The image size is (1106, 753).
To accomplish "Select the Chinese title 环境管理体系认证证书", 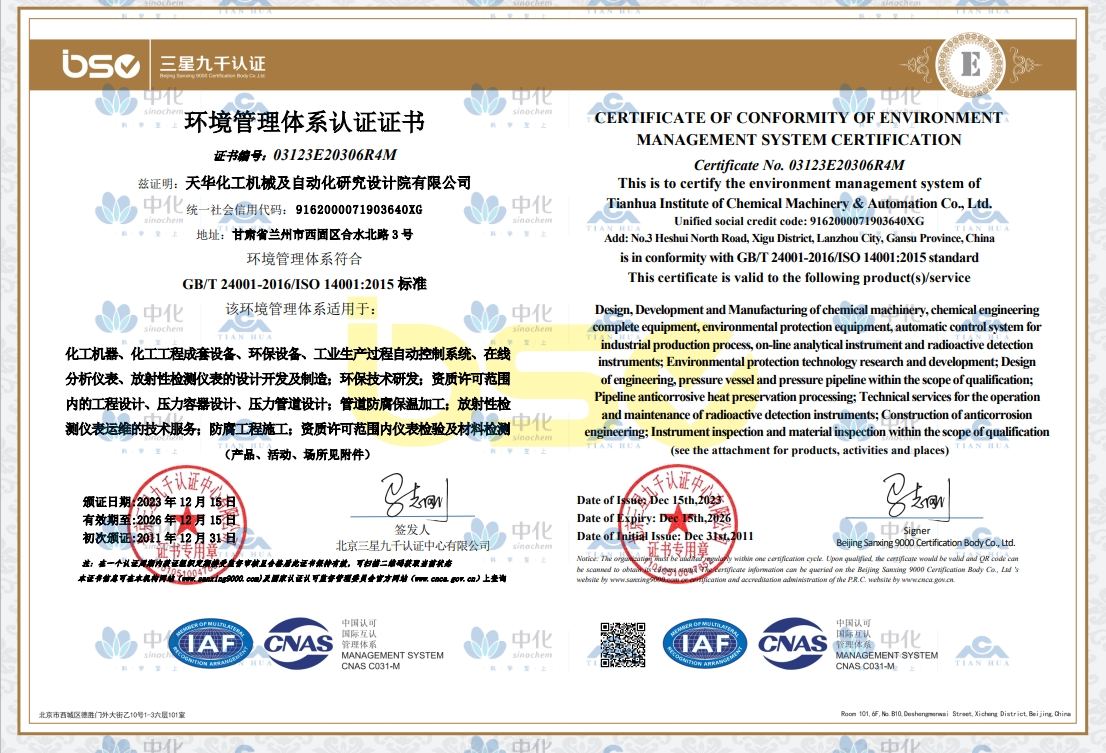I will coord(304,122).
